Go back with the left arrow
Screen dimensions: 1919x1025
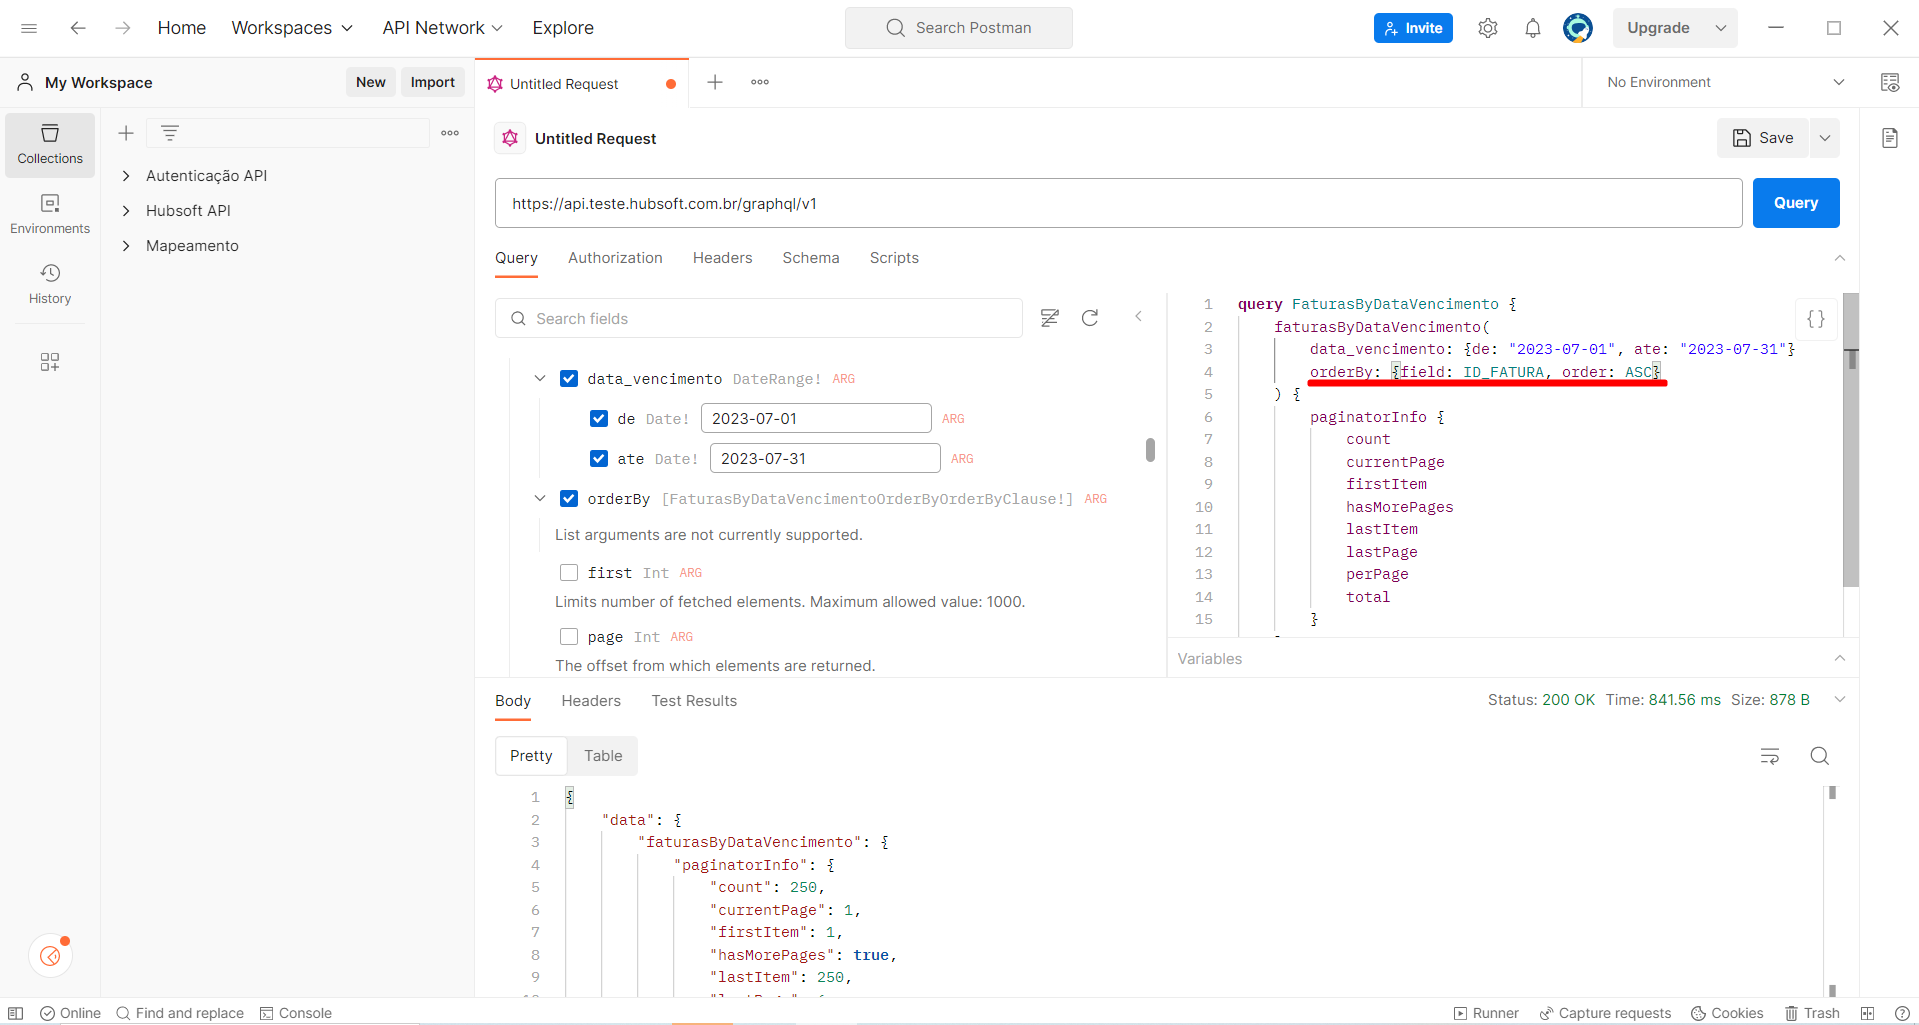(78, 28)
